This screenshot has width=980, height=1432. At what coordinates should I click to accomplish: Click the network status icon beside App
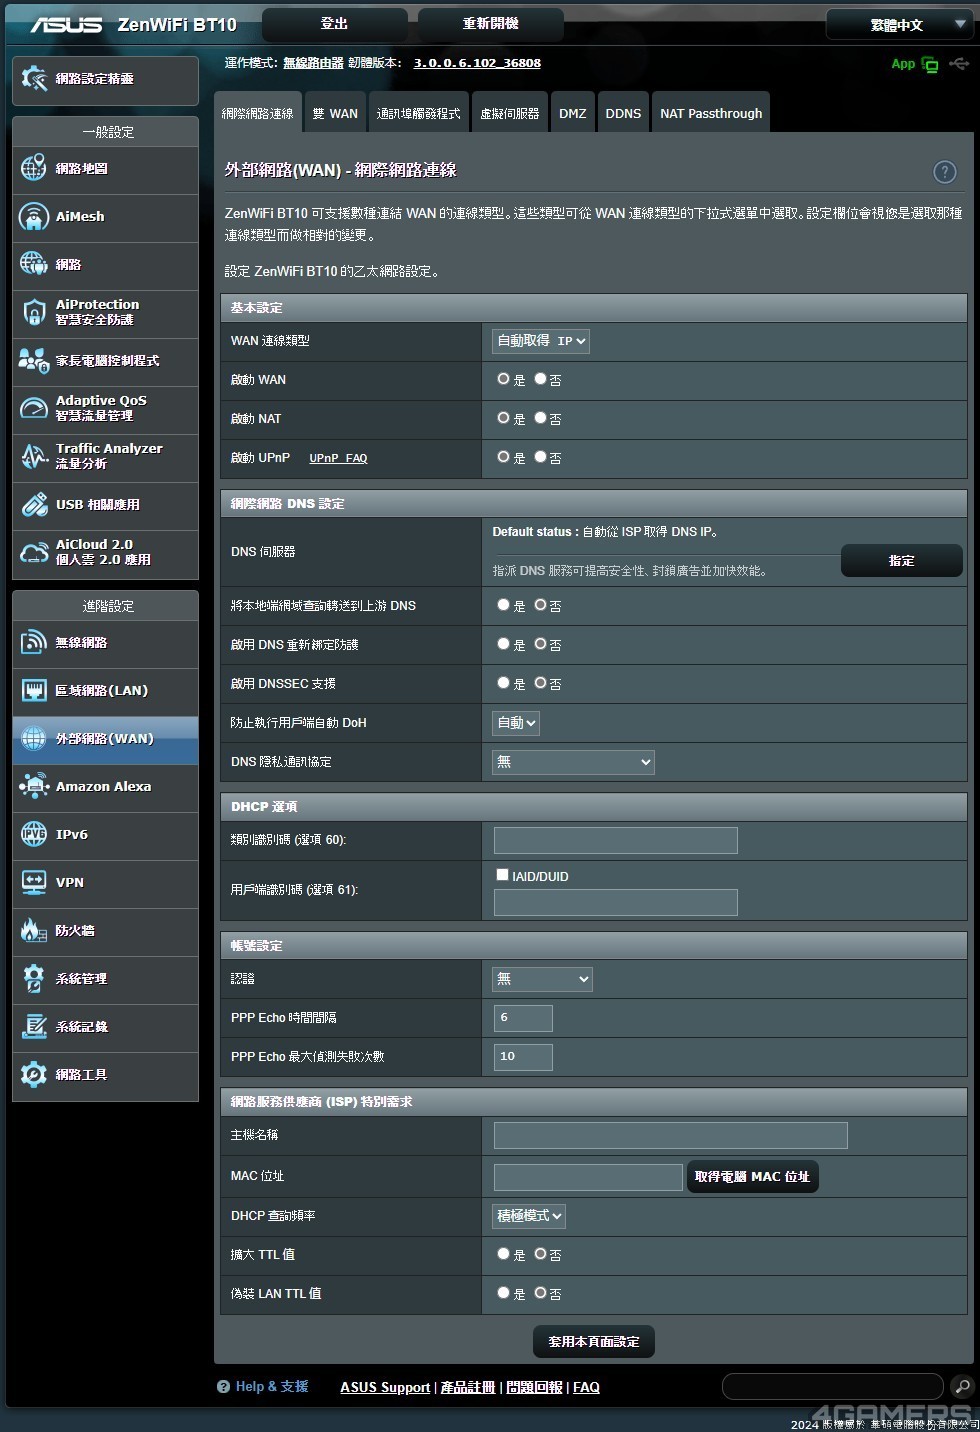(x=930, y=65)
